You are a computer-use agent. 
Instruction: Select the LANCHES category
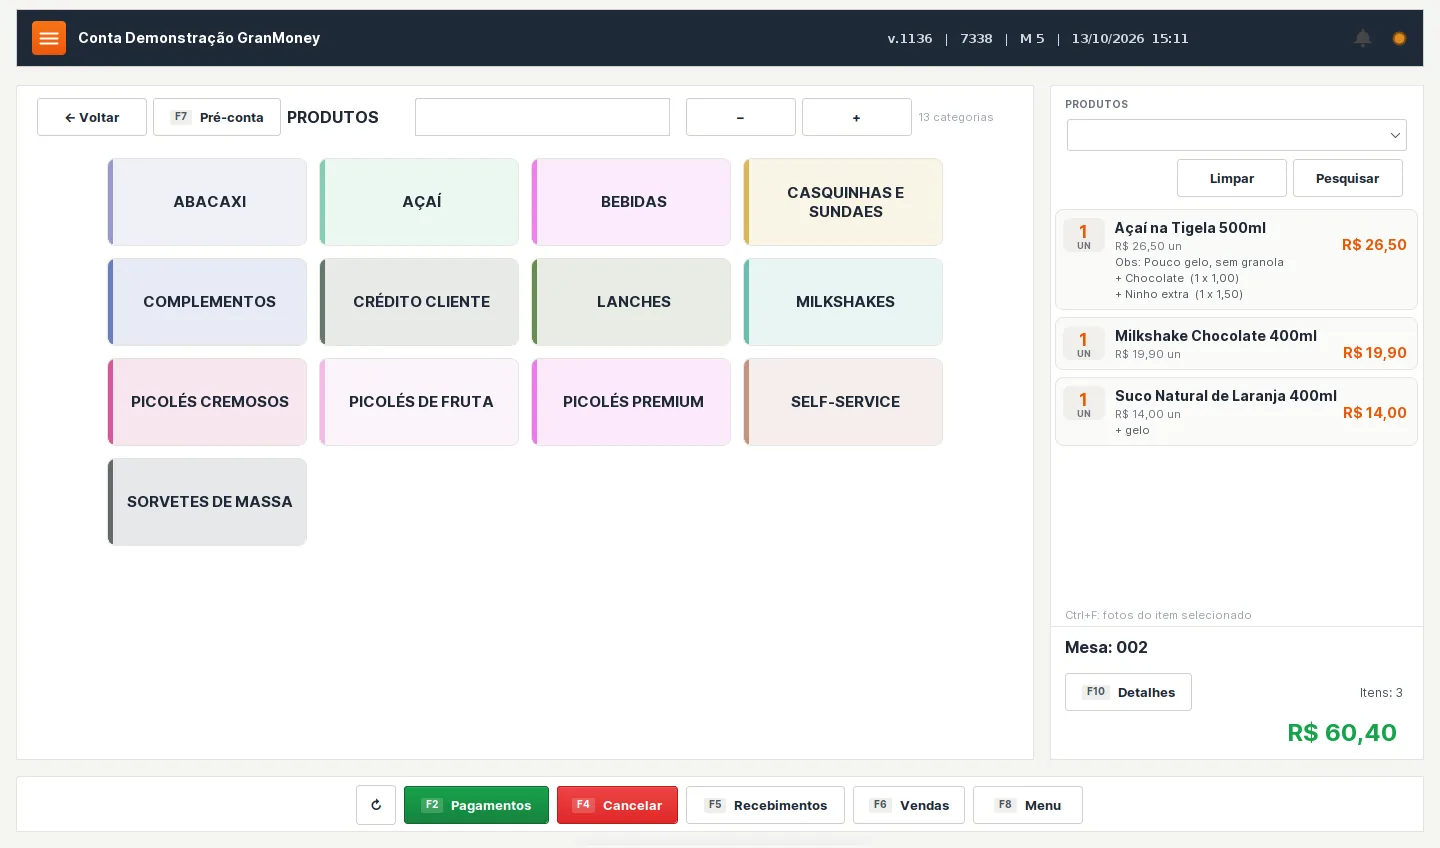631,302
